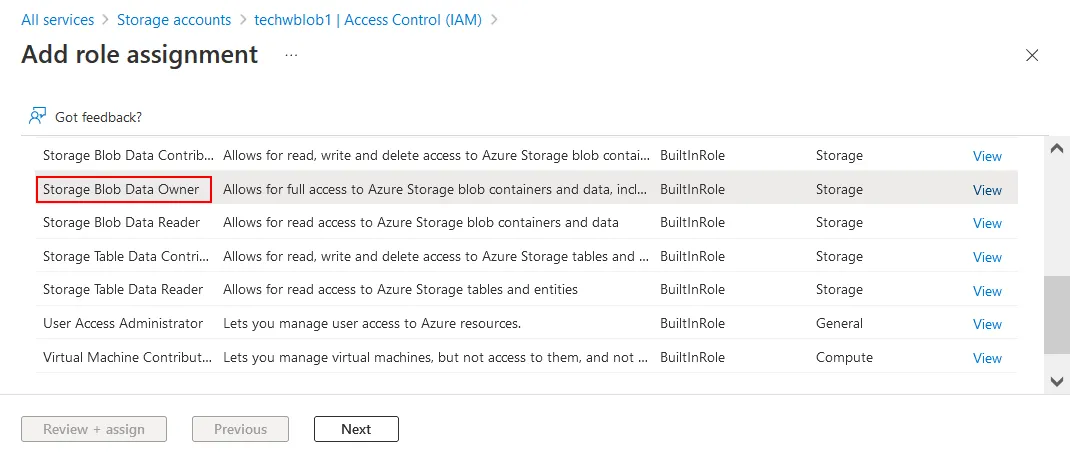Go to All services breadcrumb
Viewport: 1070px width, 468px height.
57,20
